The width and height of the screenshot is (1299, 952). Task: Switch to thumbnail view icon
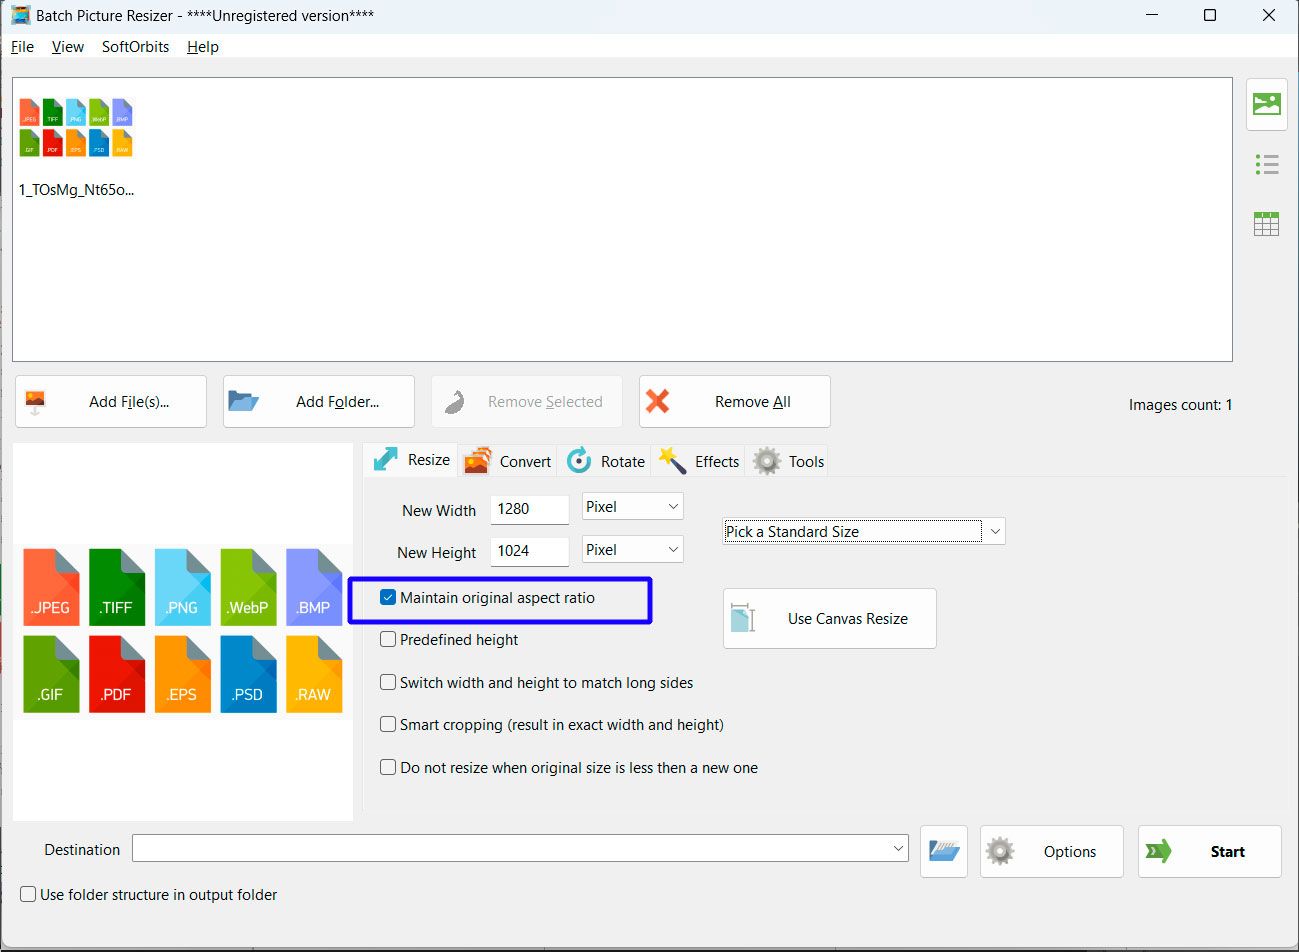pyautogui.click(x=1266, y=104)
